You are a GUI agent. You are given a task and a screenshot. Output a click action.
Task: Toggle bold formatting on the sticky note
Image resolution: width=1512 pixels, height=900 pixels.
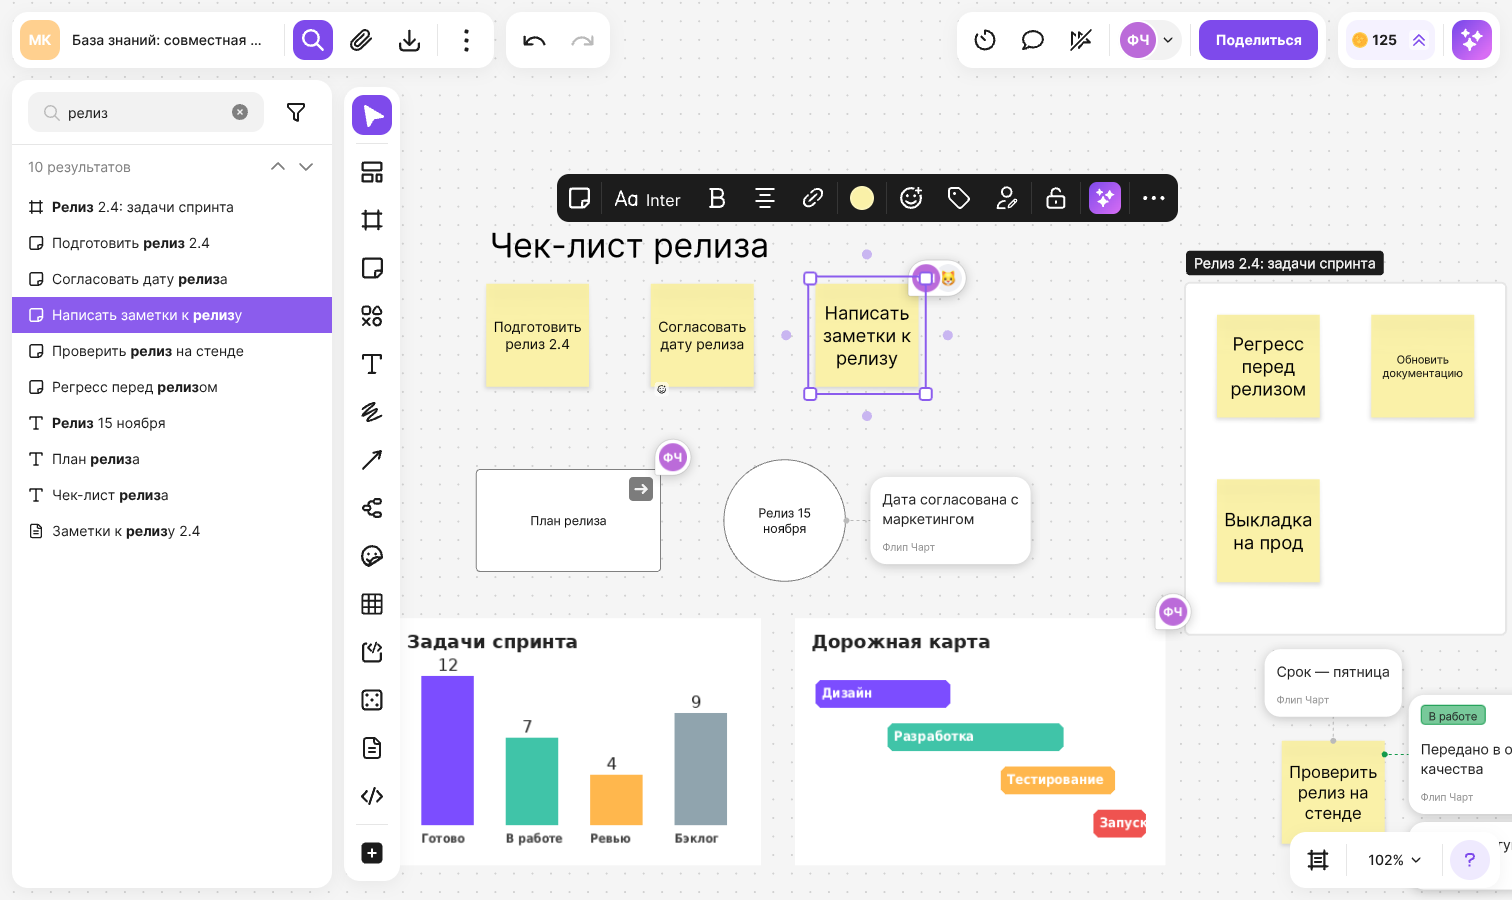[x=717, y=198]
